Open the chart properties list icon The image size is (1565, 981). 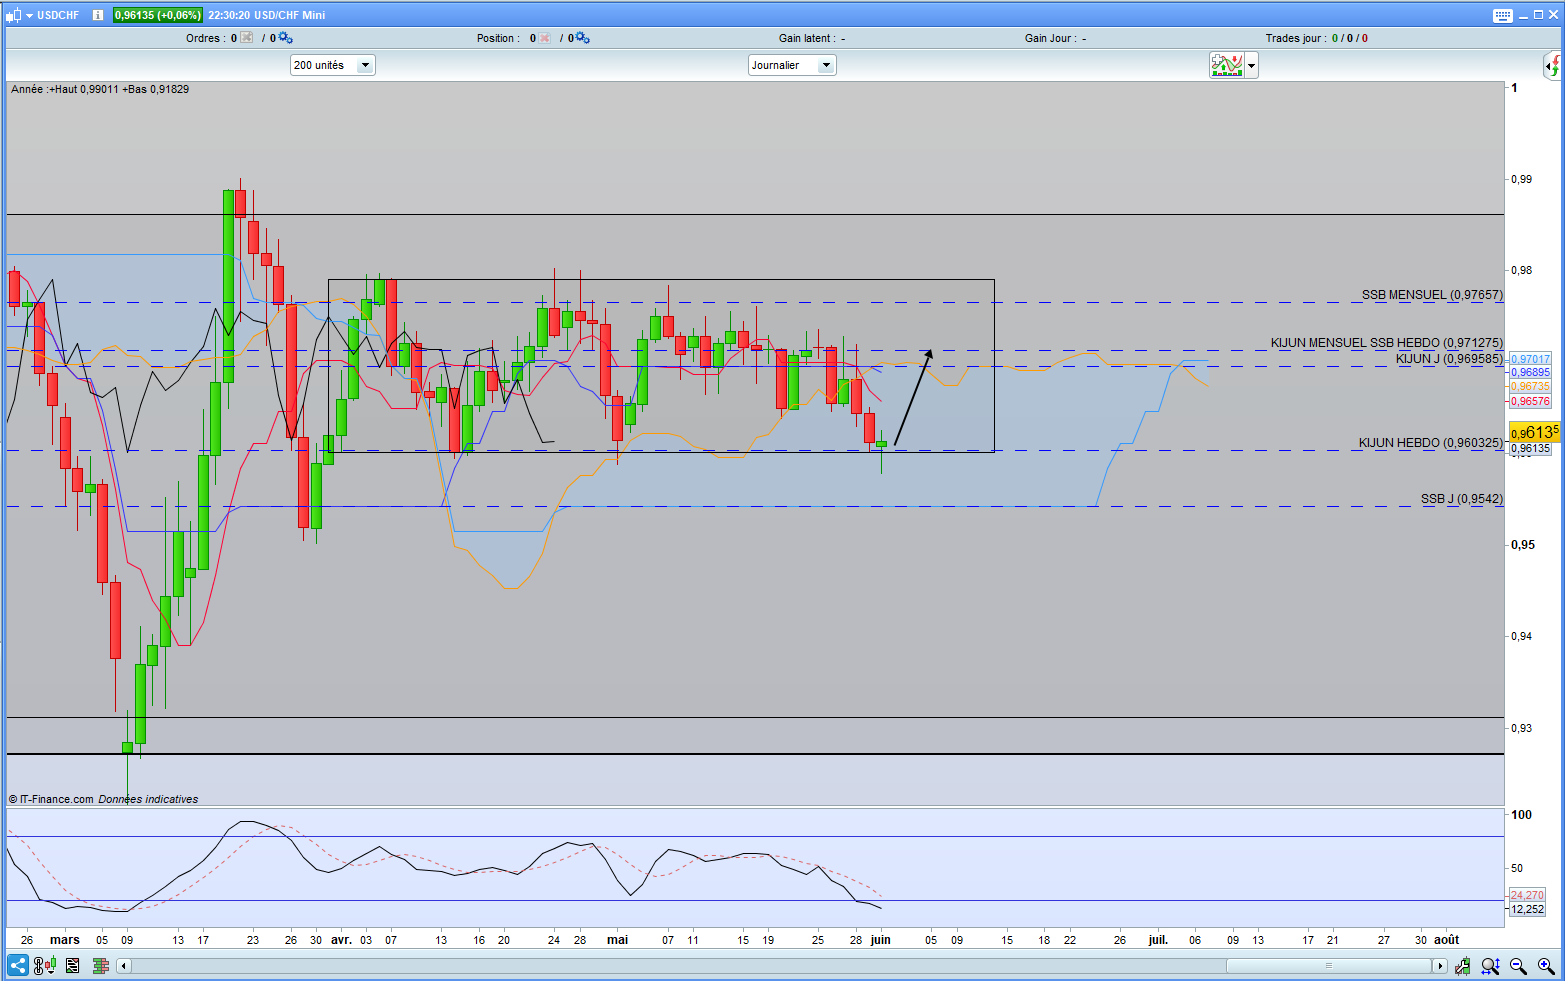(x=72, y=966)
